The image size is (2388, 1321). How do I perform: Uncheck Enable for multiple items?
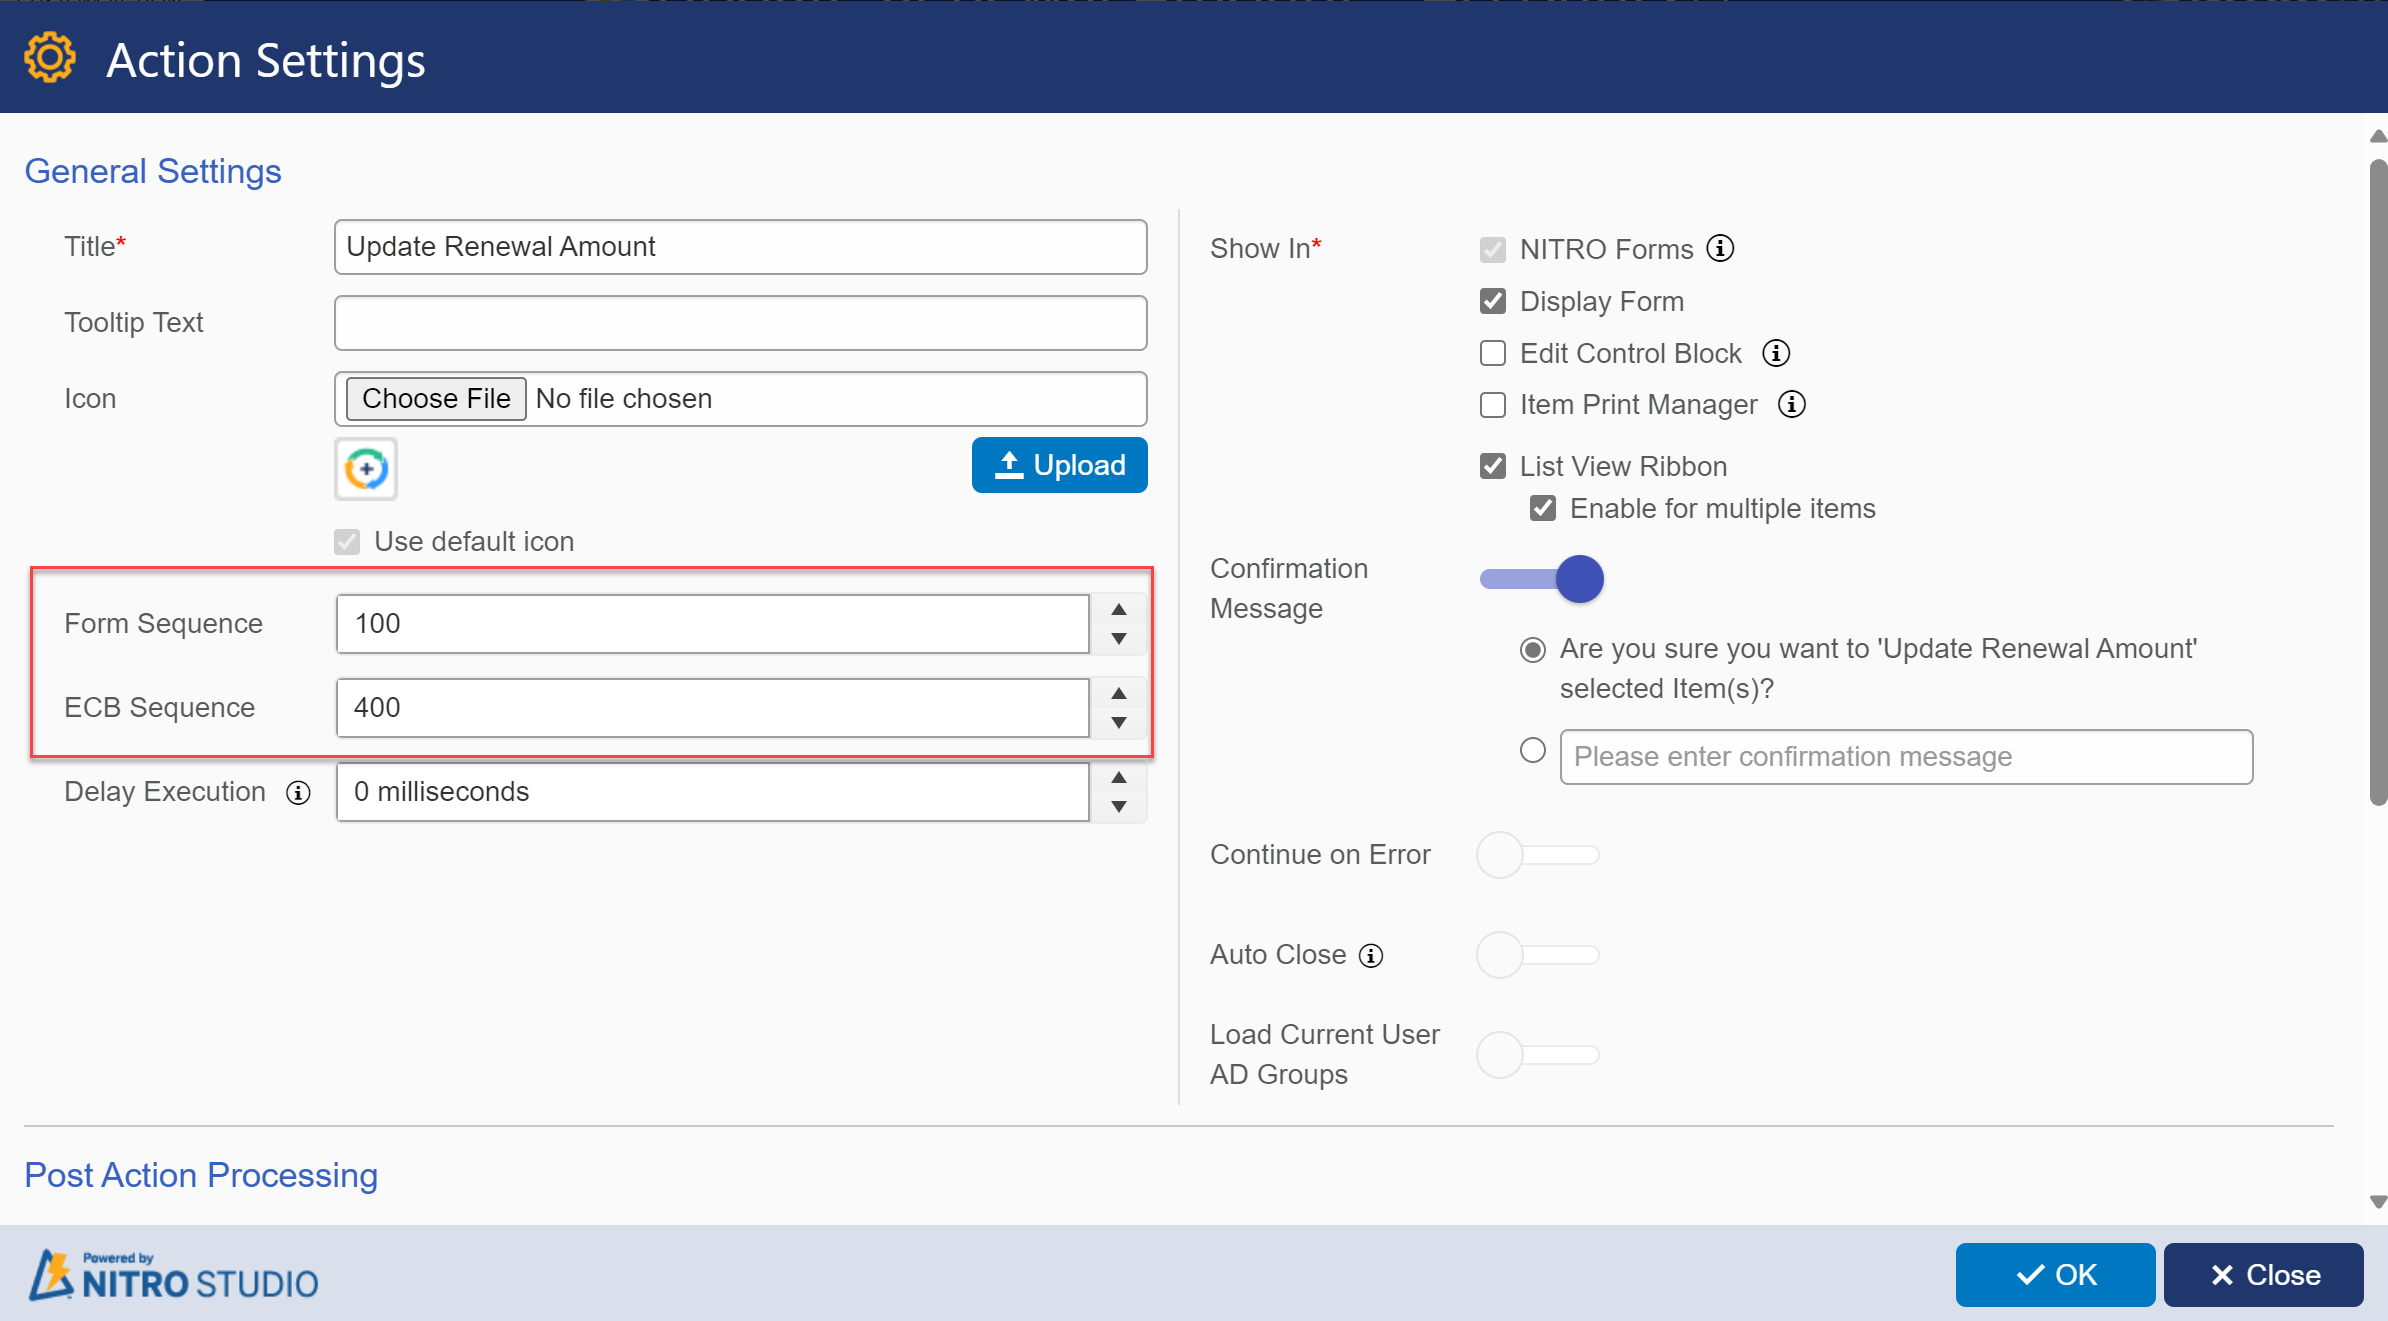click(1543, 508)
